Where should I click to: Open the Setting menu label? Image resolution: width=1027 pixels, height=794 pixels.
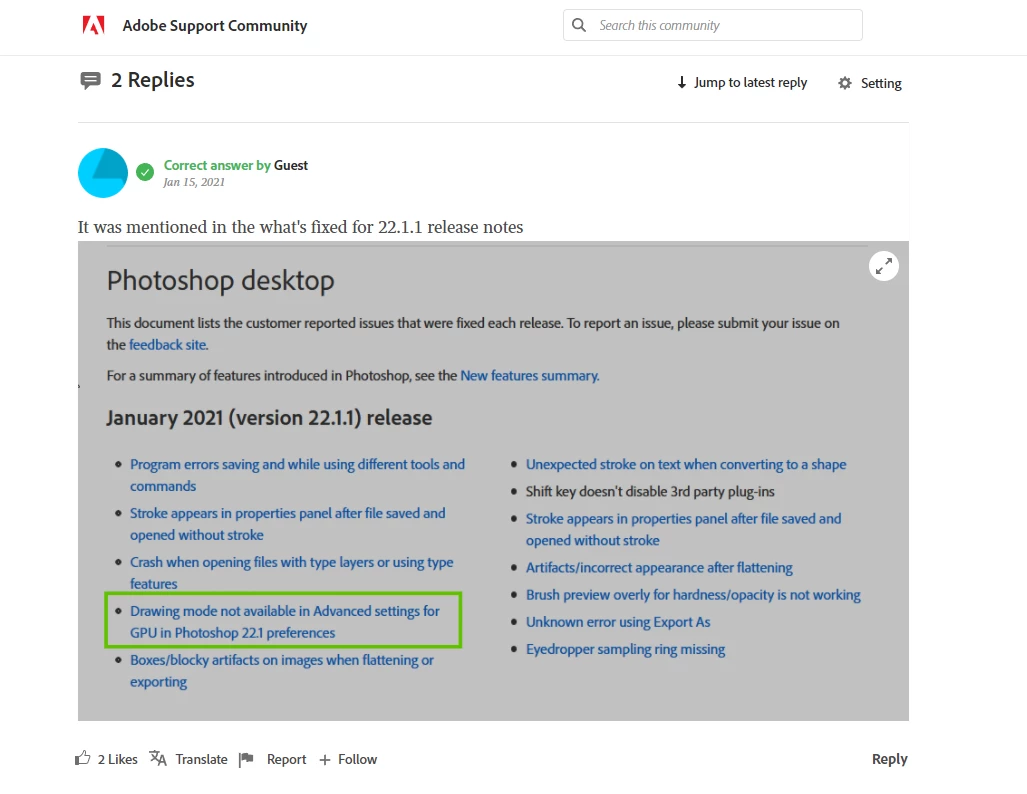(881, 83)
